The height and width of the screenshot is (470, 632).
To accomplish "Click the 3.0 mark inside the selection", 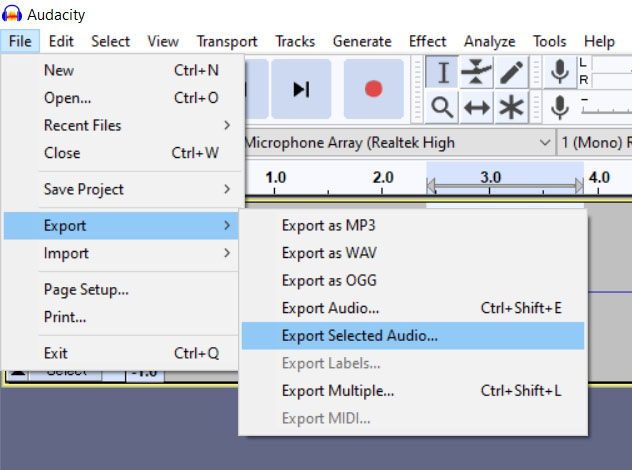I will point(490,177).
